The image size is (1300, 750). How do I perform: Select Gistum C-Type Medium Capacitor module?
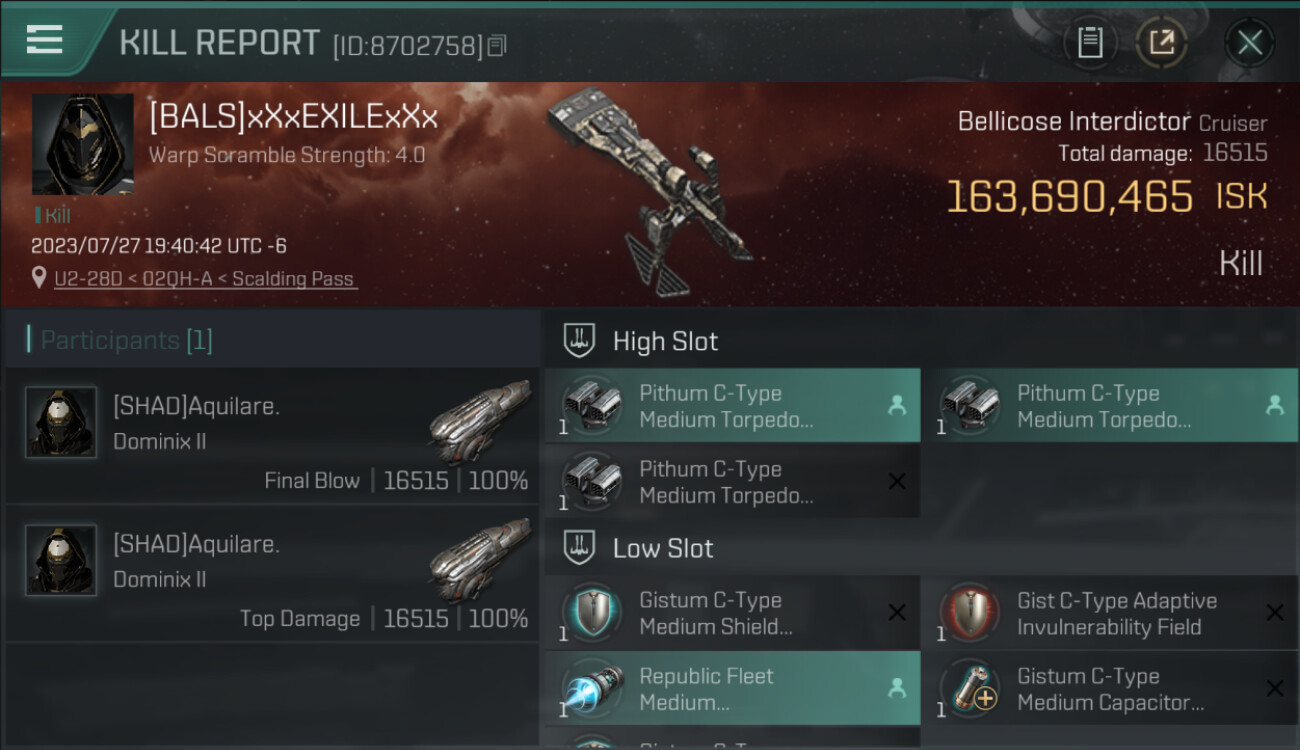(1110, 688)
